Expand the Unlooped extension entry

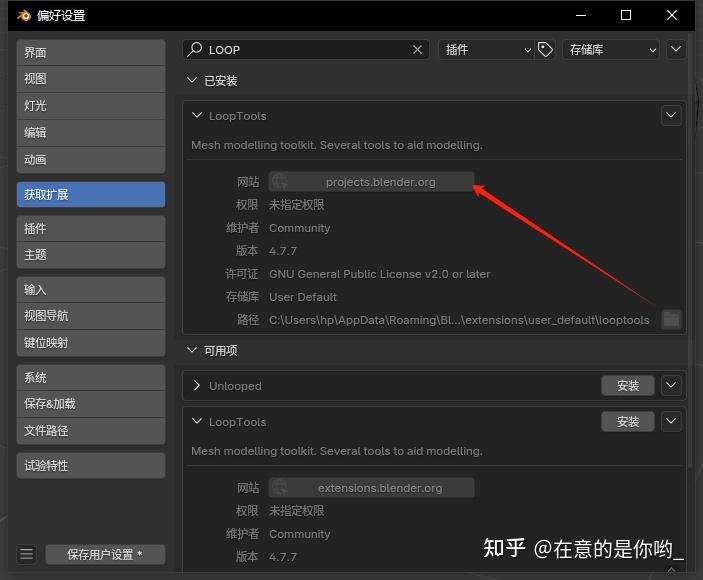[196, 385]
